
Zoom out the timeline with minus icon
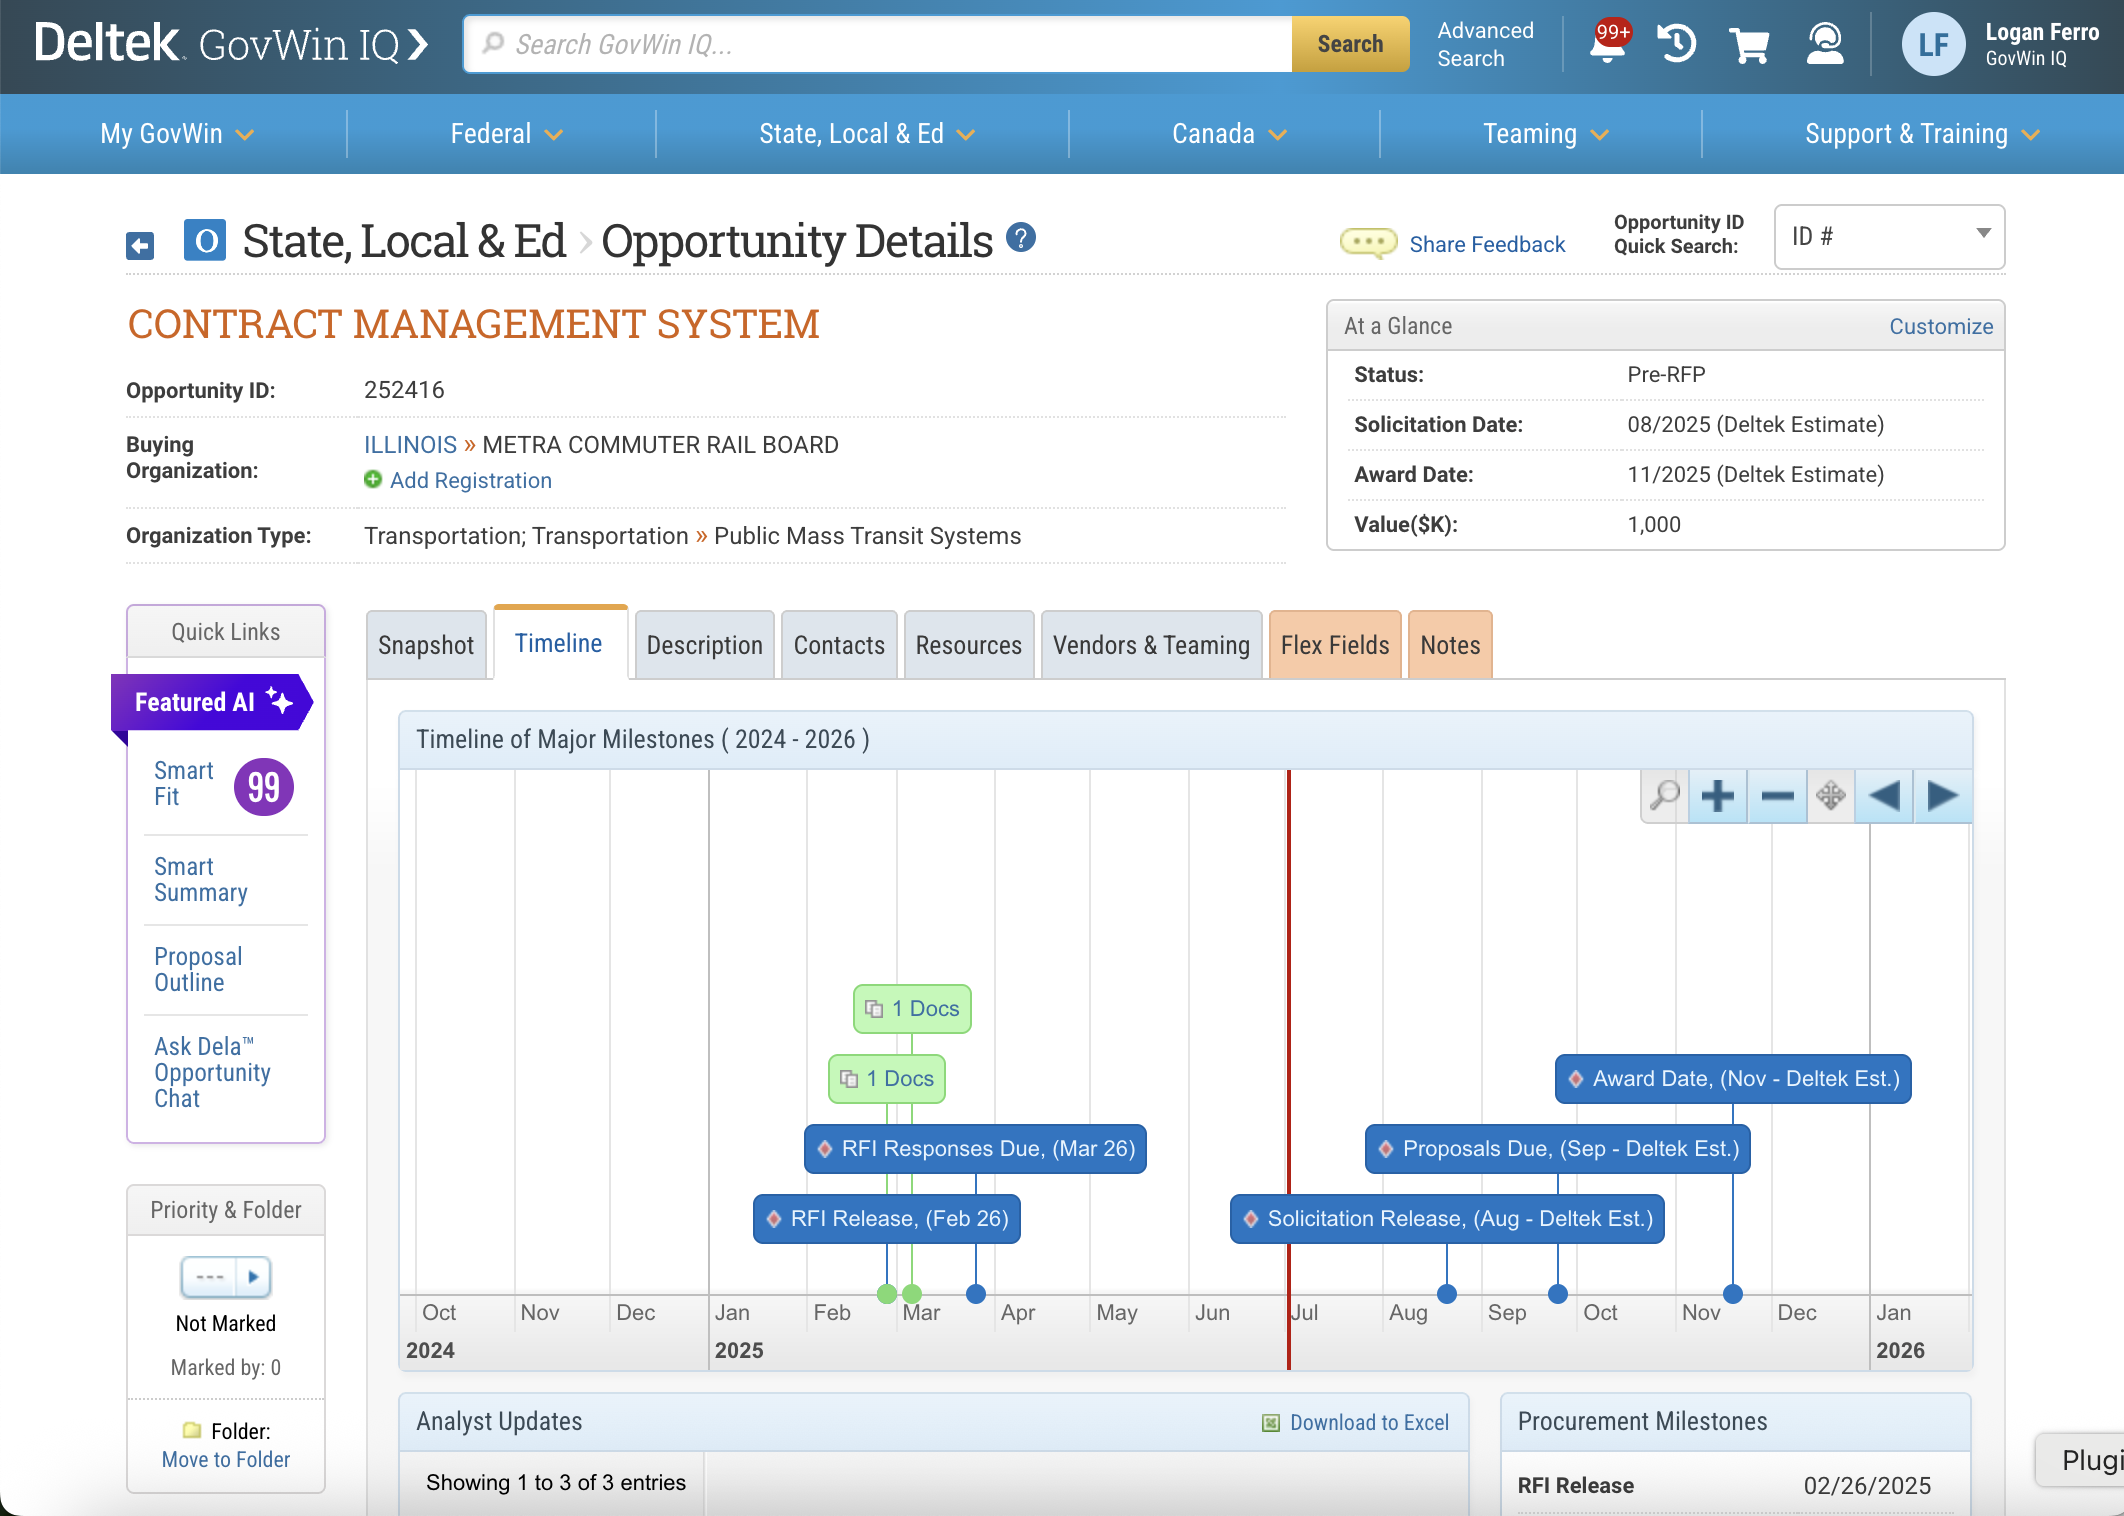coord(1777,796)
